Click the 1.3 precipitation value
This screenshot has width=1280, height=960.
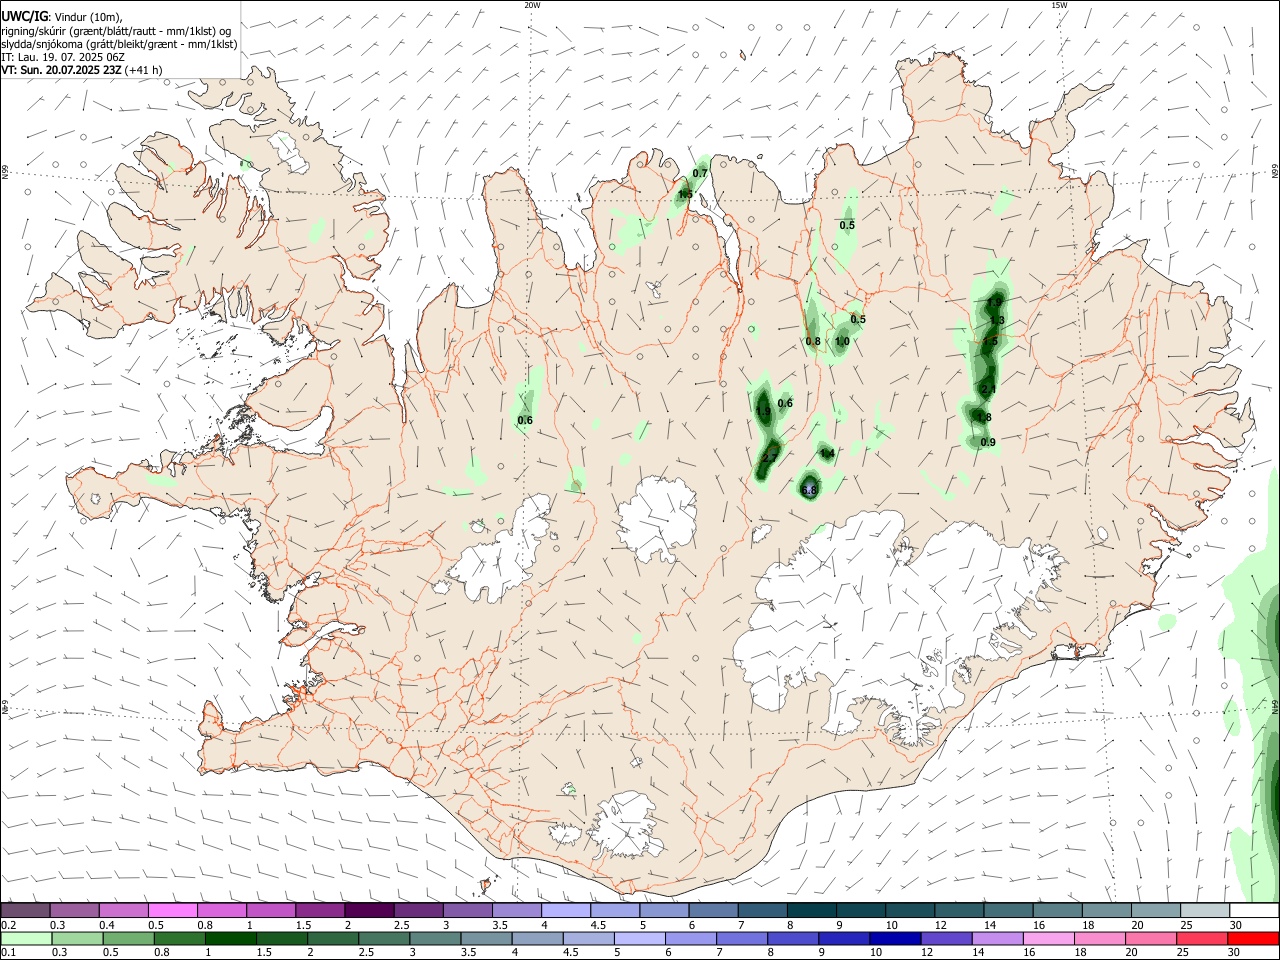coord(997,320)
